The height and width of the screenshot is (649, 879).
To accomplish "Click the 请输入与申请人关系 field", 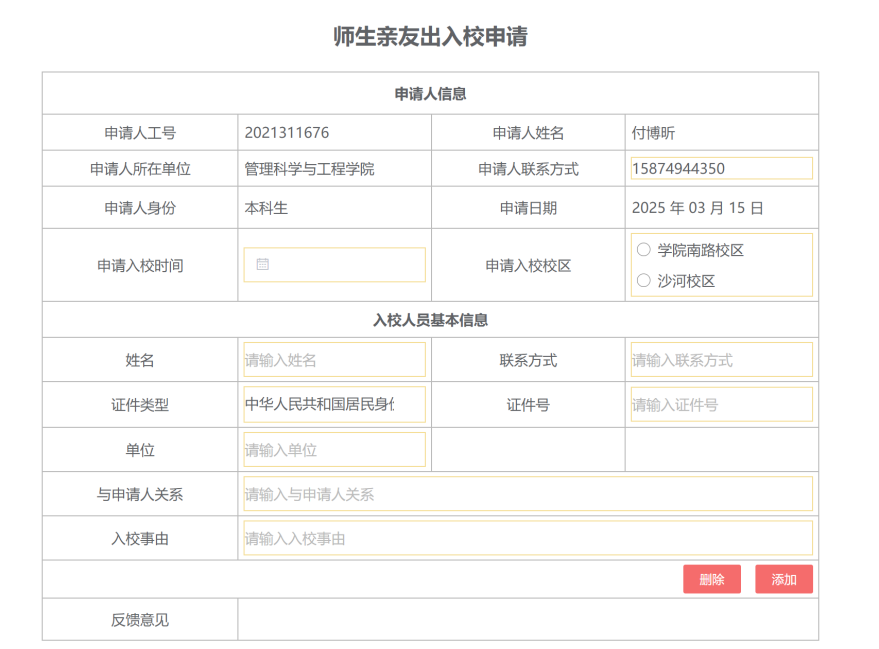I will (527, 494).
